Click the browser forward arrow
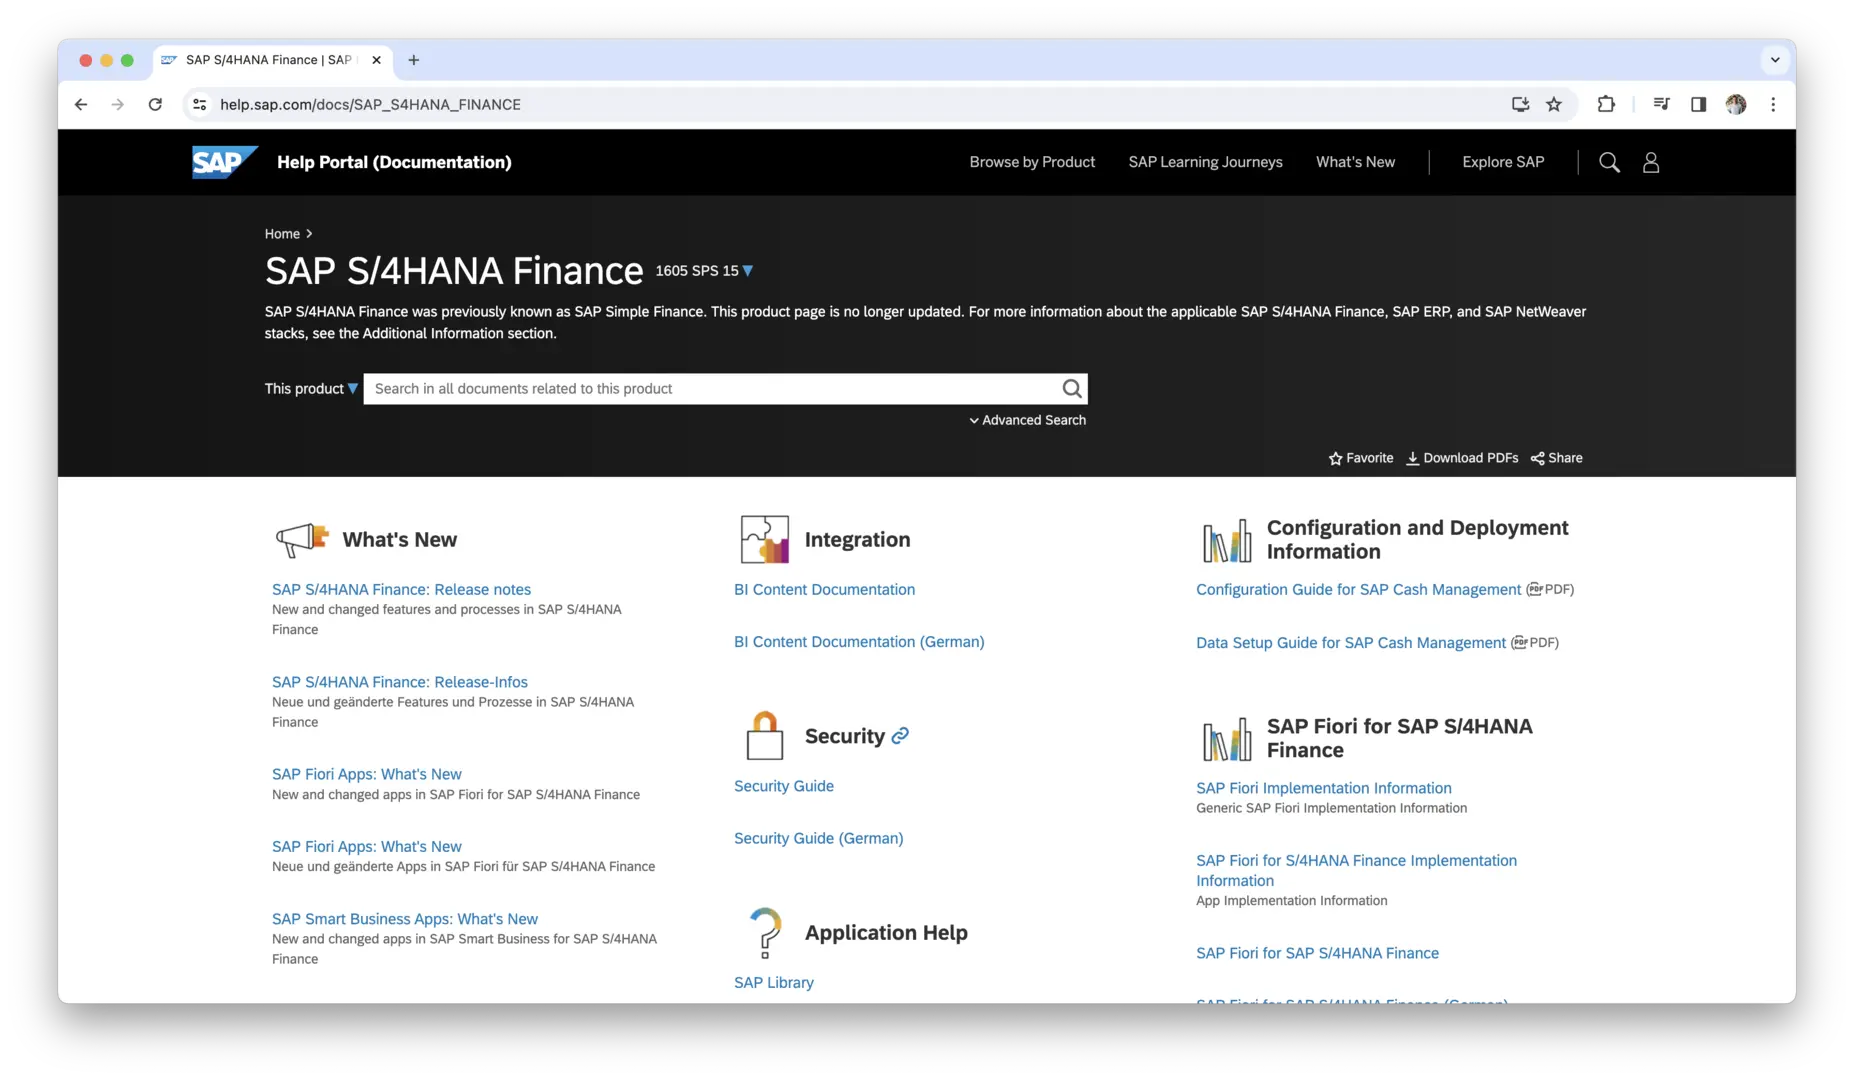The image size is (1854, 1080). click(x=118, y=104)
